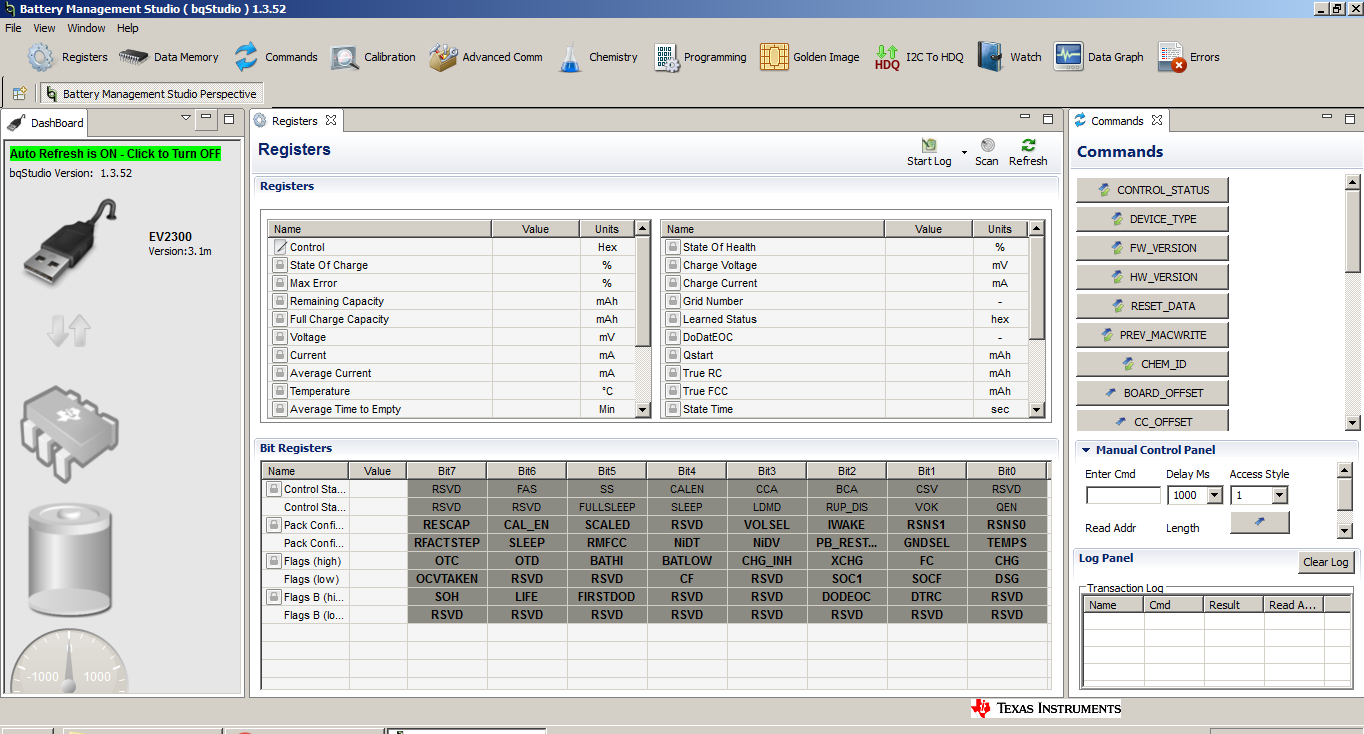Open the Chemistry tool
The width and height of the screenshot is (1364, 734).
pyautogui.click(x=597, y=57)
